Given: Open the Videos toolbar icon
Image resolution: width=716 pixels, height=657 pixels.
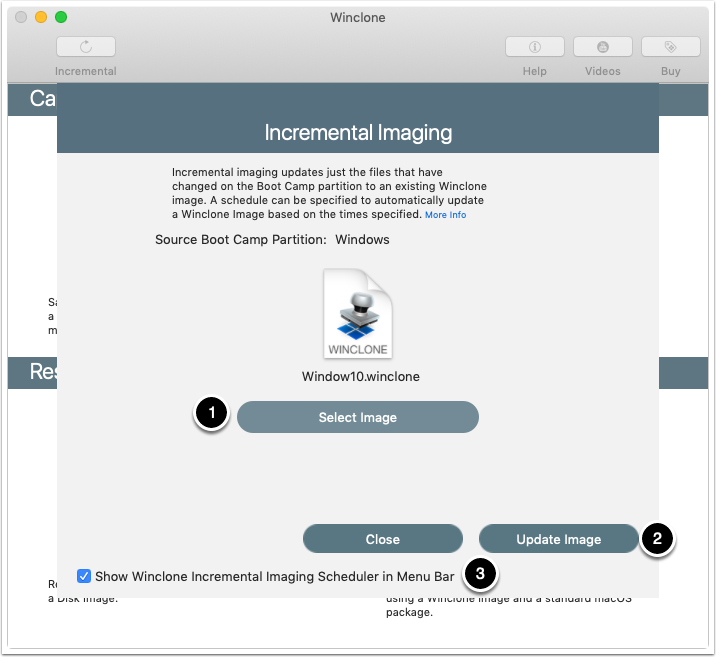Looking at the screenshot, I should (x=603, y=47).
